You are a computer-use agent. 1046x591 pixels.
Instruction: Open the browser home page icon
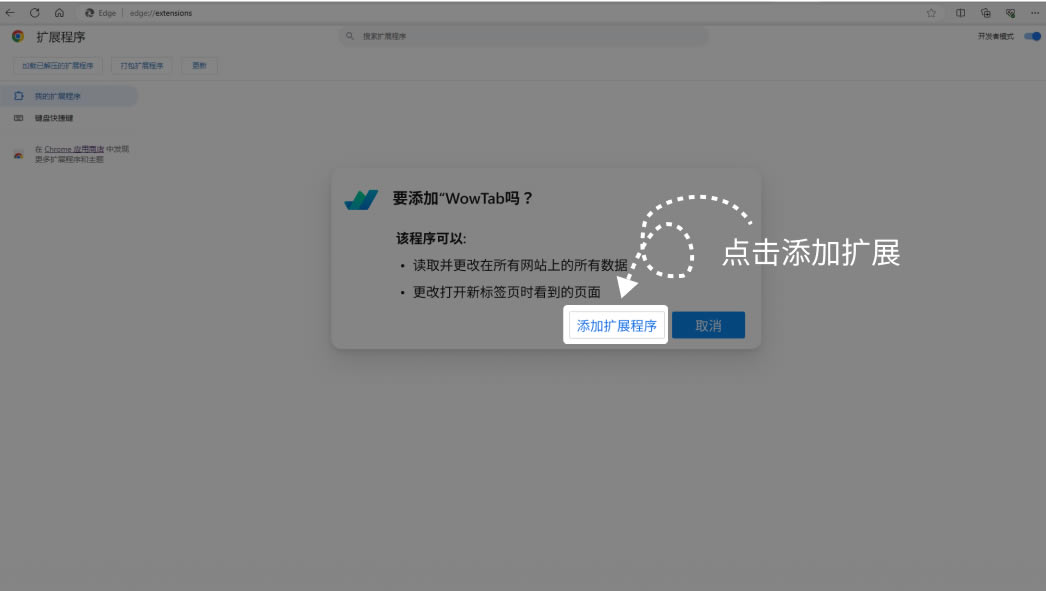pyautogui.click(x=59, y=13)
